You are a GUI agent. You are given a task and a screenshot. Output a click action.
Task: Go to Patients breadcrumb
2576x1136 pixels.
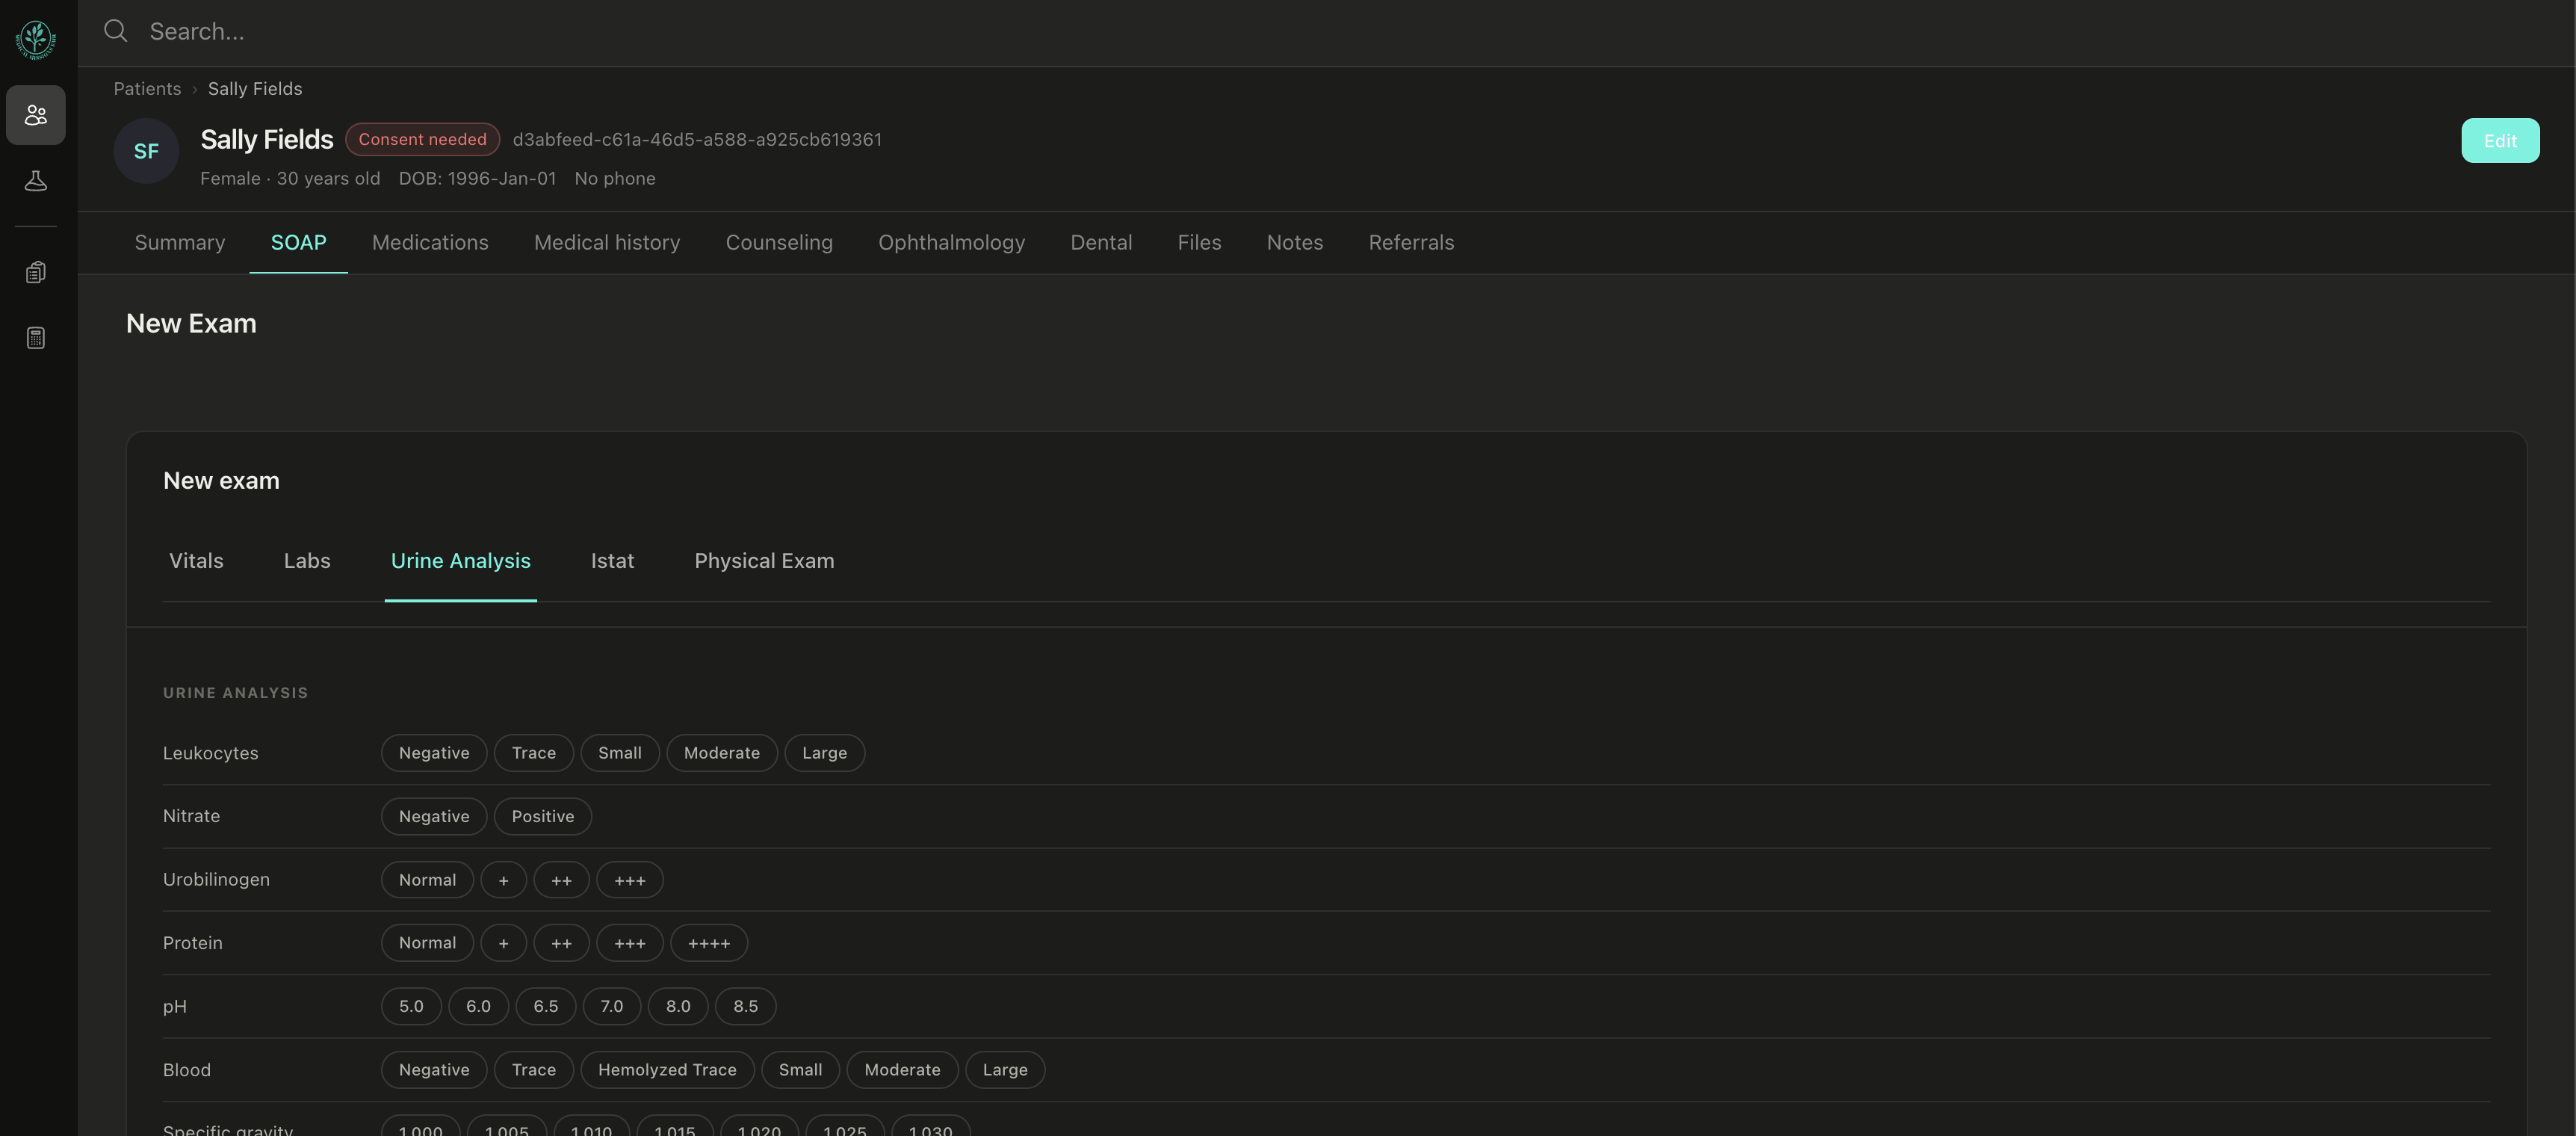point(147,89)
